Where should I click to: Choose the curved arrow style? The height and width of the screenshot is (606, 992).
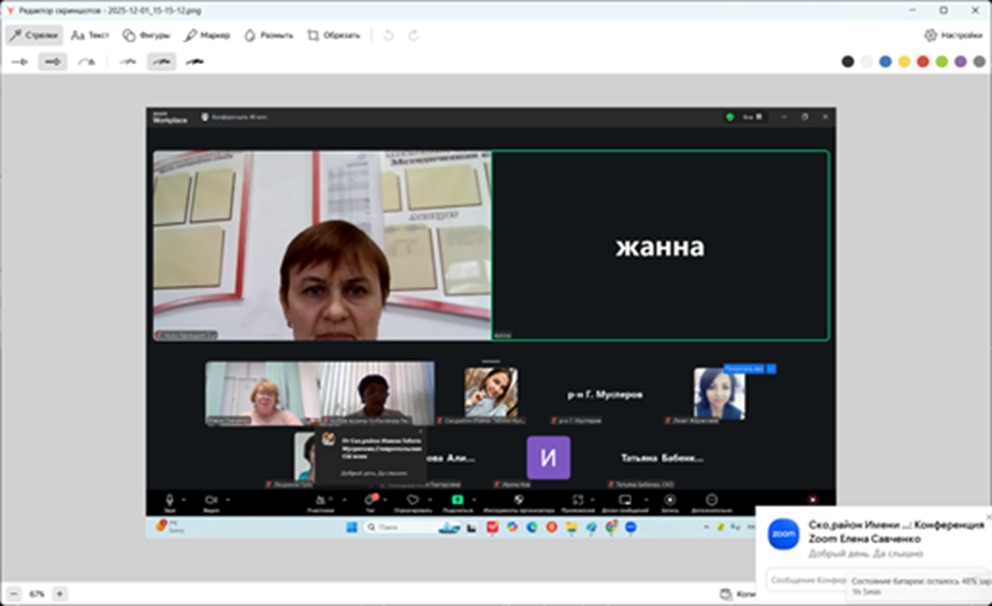pos(87,62)
